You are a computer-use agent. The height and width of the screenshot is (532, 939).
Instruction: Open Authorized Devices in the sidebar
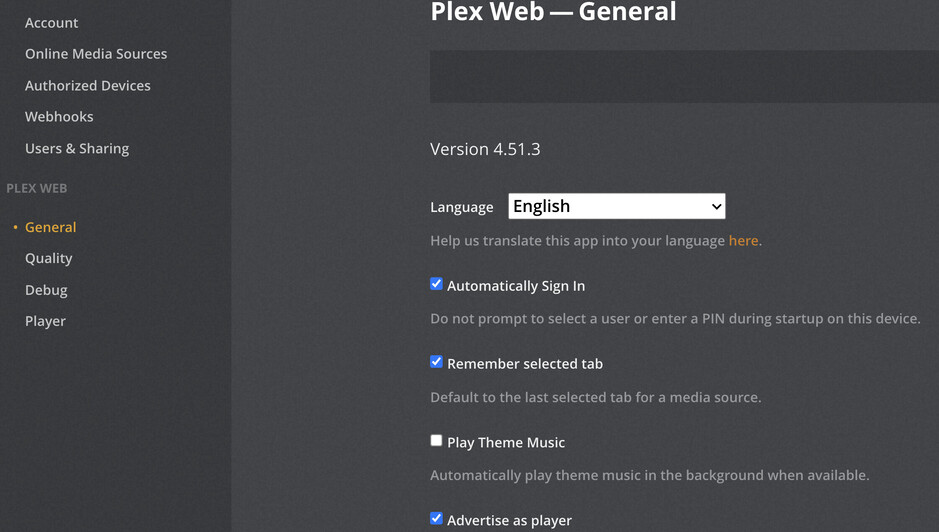88,86
